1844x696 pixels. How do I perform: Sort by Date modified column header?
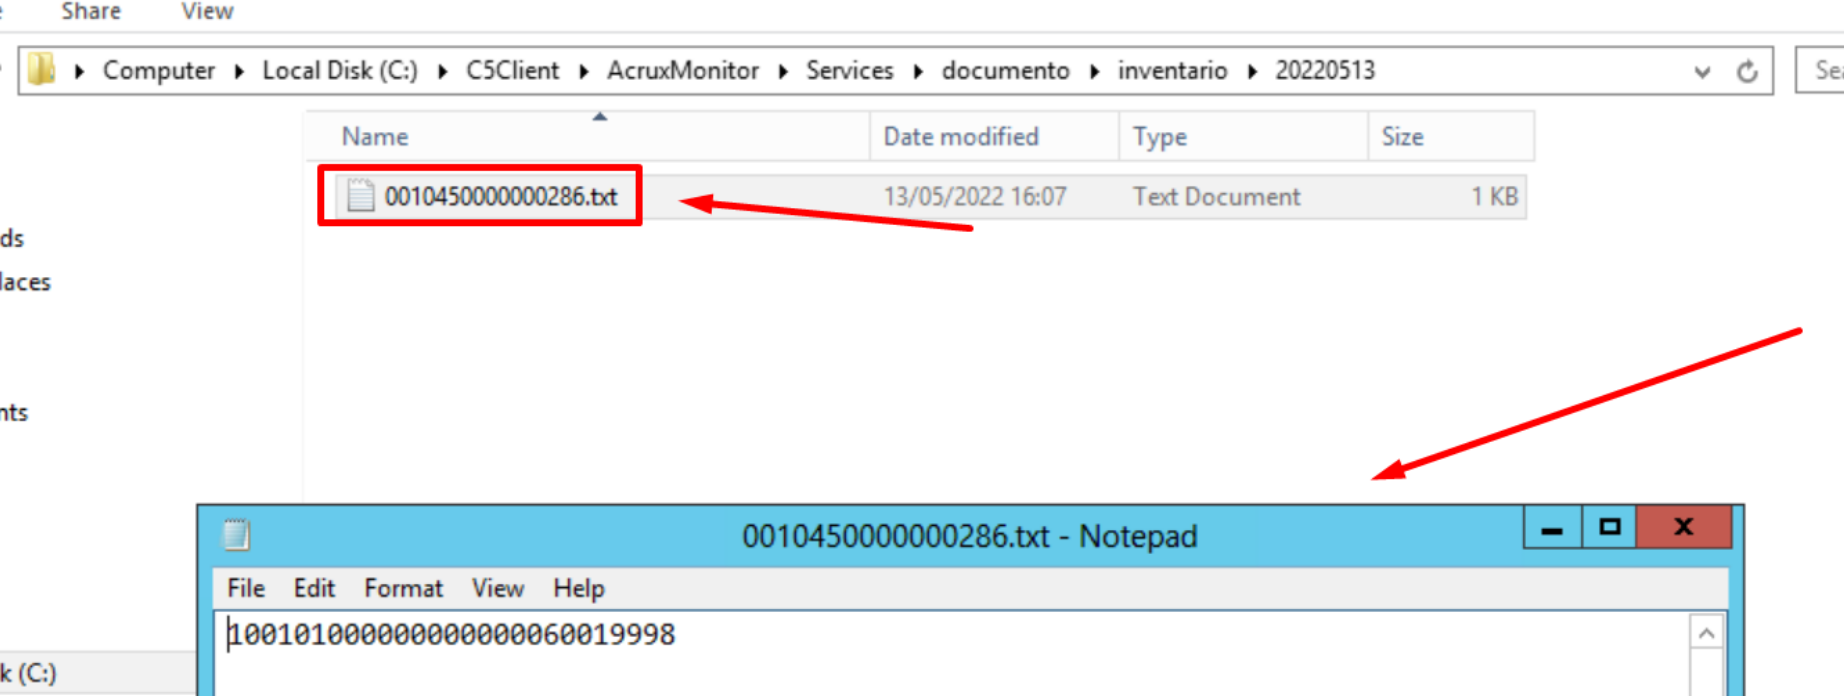click(x=994, y=136)
